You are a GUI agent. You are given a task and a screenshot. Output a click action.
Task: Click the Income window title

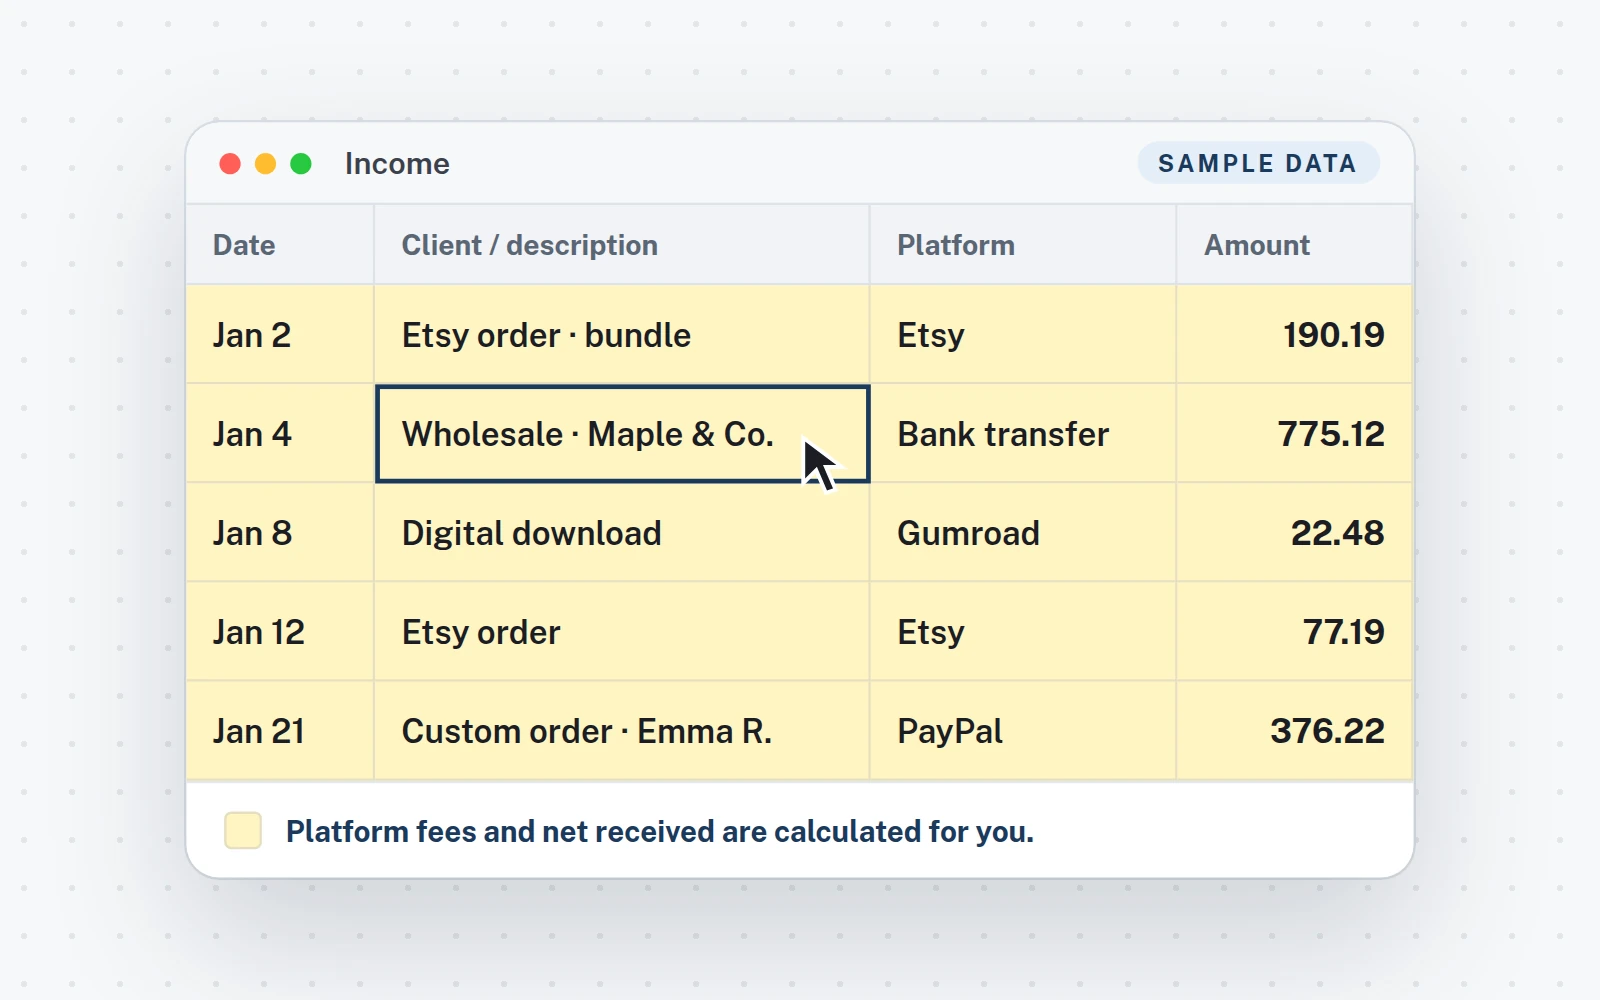point(397,164)
